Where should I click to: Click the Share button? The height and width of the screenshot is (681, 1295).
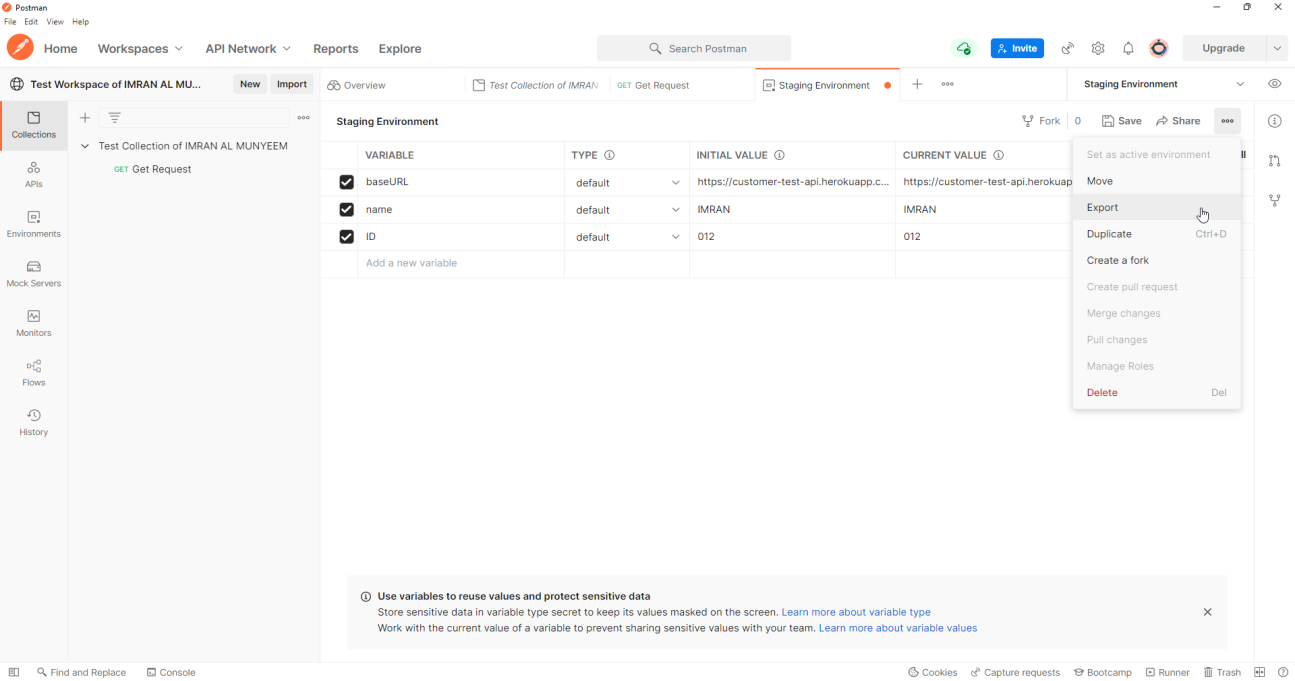point(1178,121)
